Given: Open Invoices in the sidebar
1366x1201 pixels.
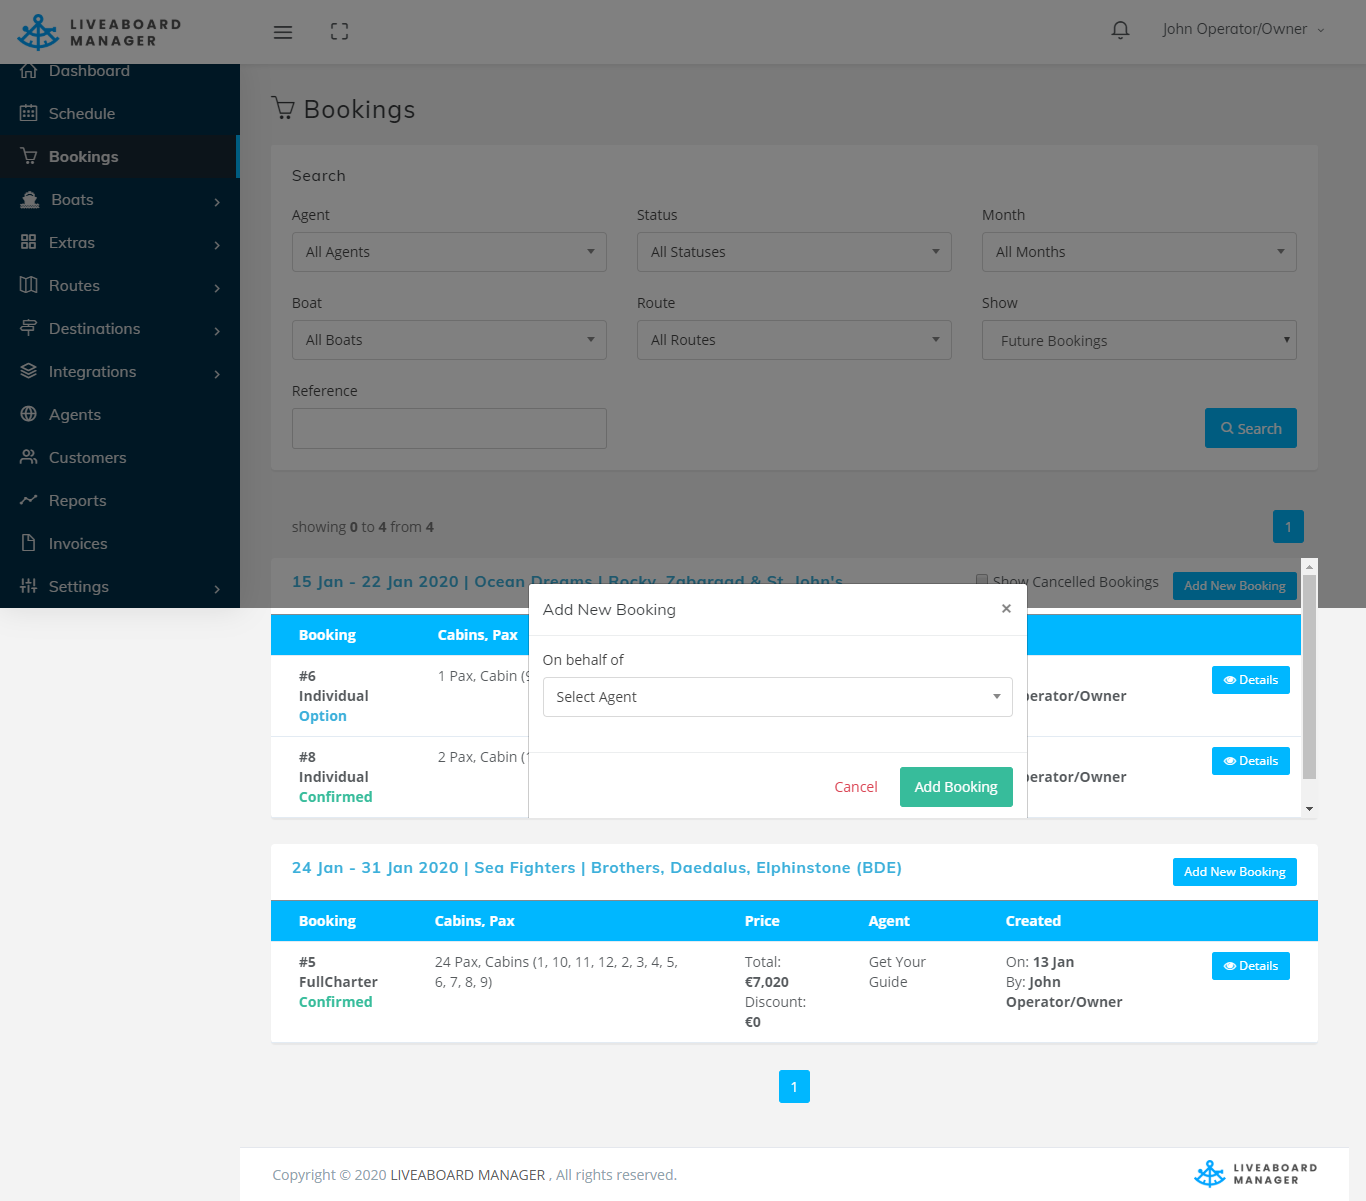Looking at the screenshot, I should click(77, 544).
